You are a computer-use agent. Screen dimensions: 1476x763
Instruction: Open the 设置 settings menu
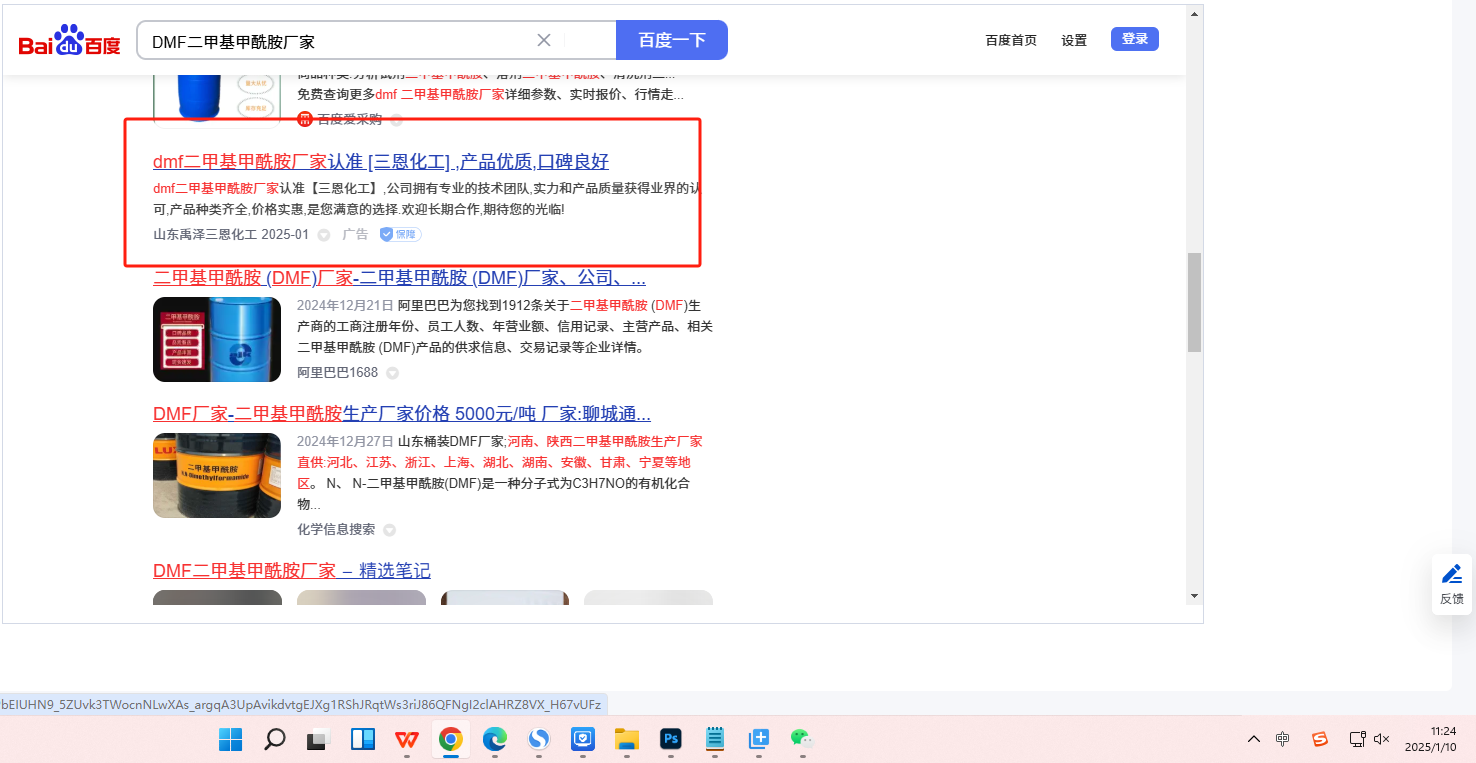pos(1074,40)
